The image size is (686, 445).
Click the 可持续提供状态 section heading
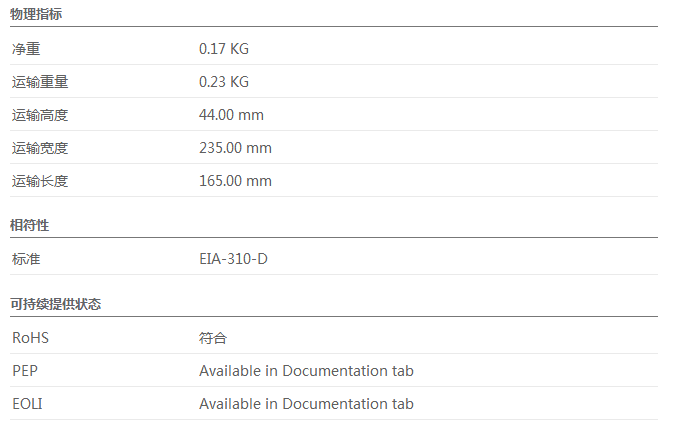pyautogui.click(x=56, y=304)
